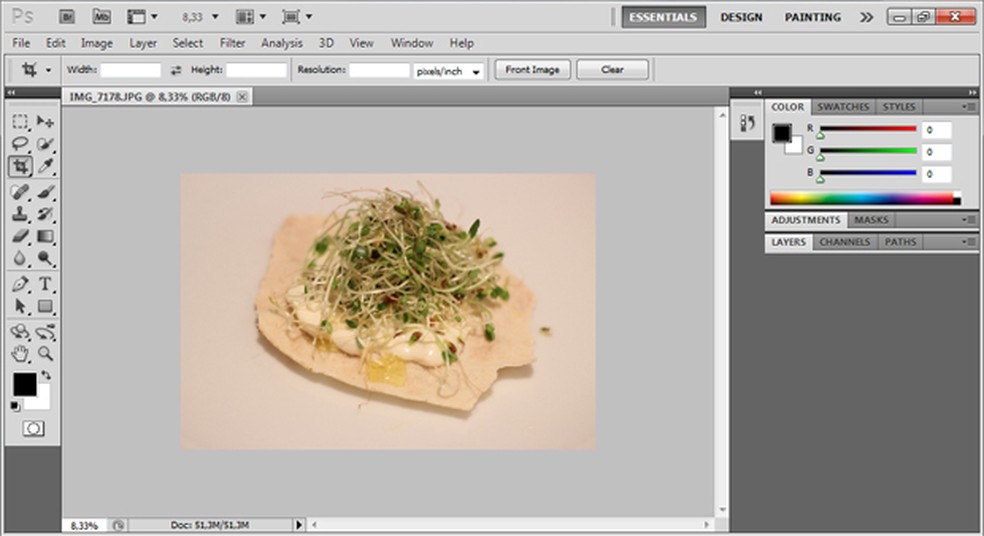Click the Width input field
Image resolution: width=984 pixels, height=536 pixels.
tap(130, 70)
